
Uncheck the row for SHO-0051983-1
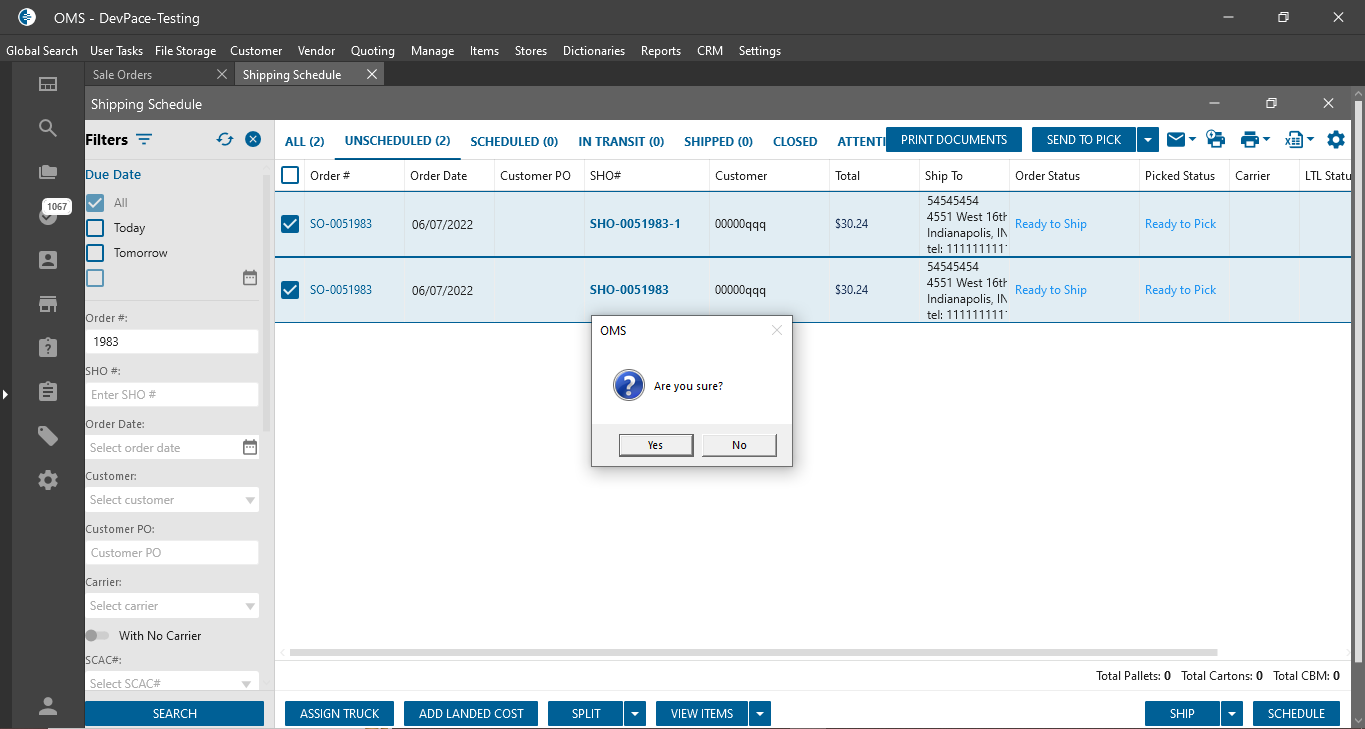pyautogui.click(x=290, y=224)
